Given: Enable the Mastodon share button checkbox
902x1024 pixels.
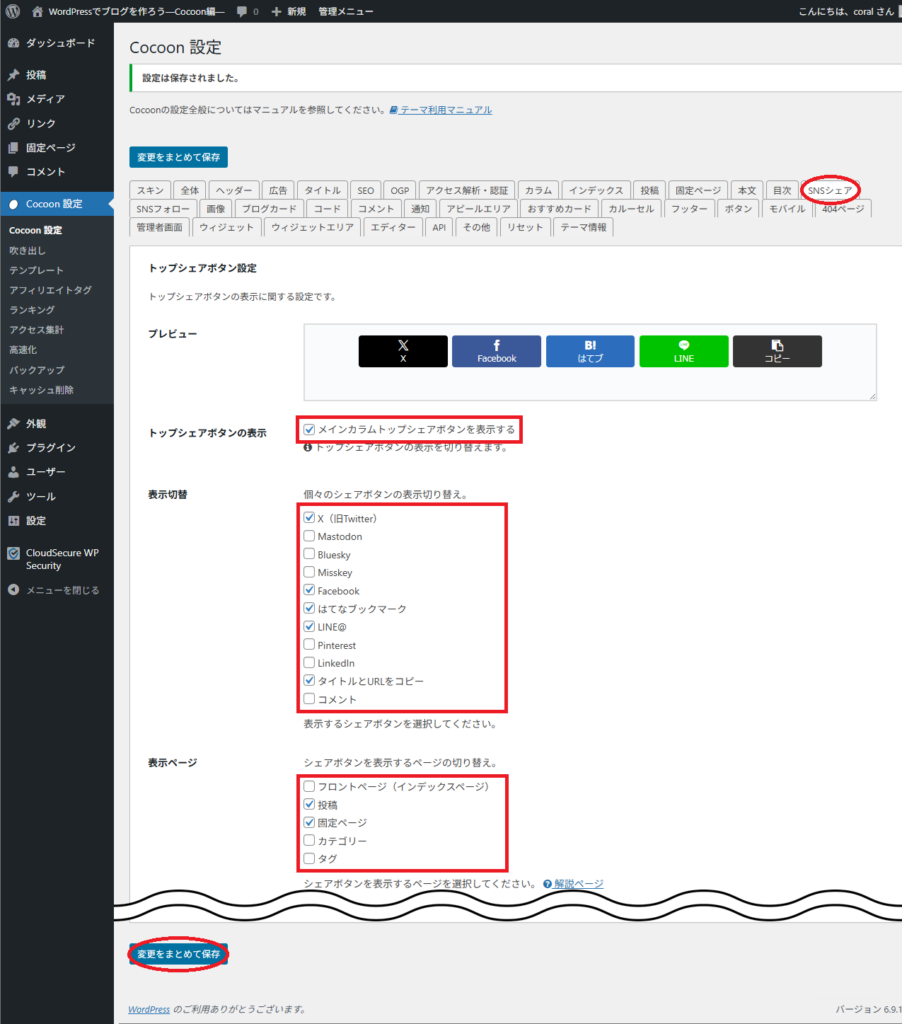Looking at the screenshot, I should (310, 536).
